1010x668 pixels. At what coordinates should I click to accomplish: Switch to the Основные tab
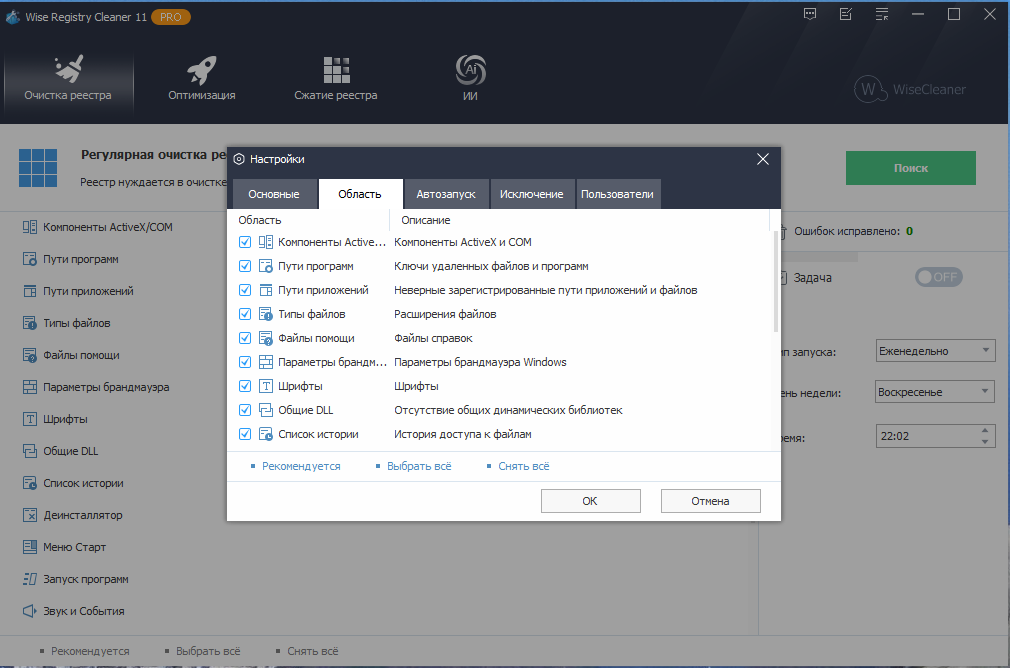274,194
